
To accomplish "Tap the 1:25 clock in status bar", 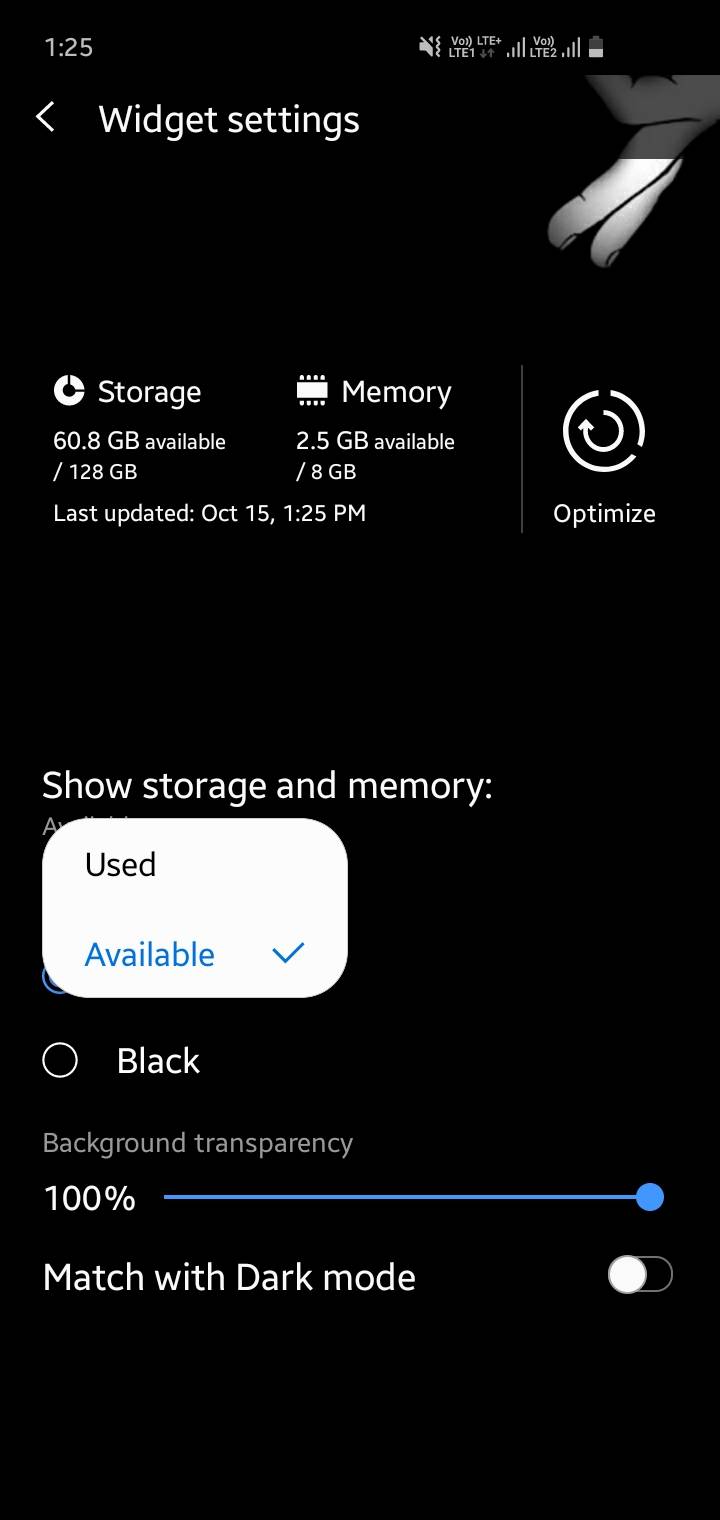I will click(x=67, y=46).
